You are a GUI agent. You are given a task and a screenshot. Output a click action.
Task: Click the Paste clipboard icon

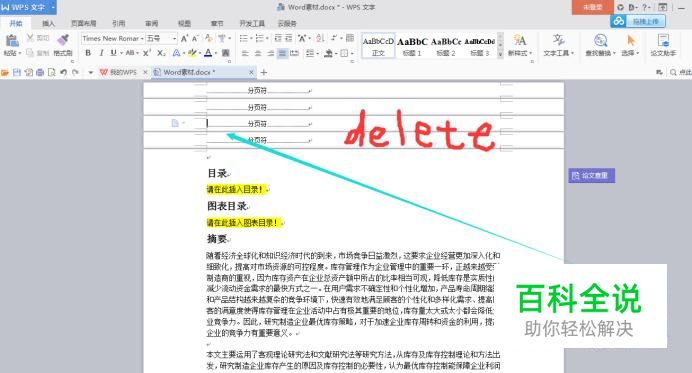(x=12, y=41)
